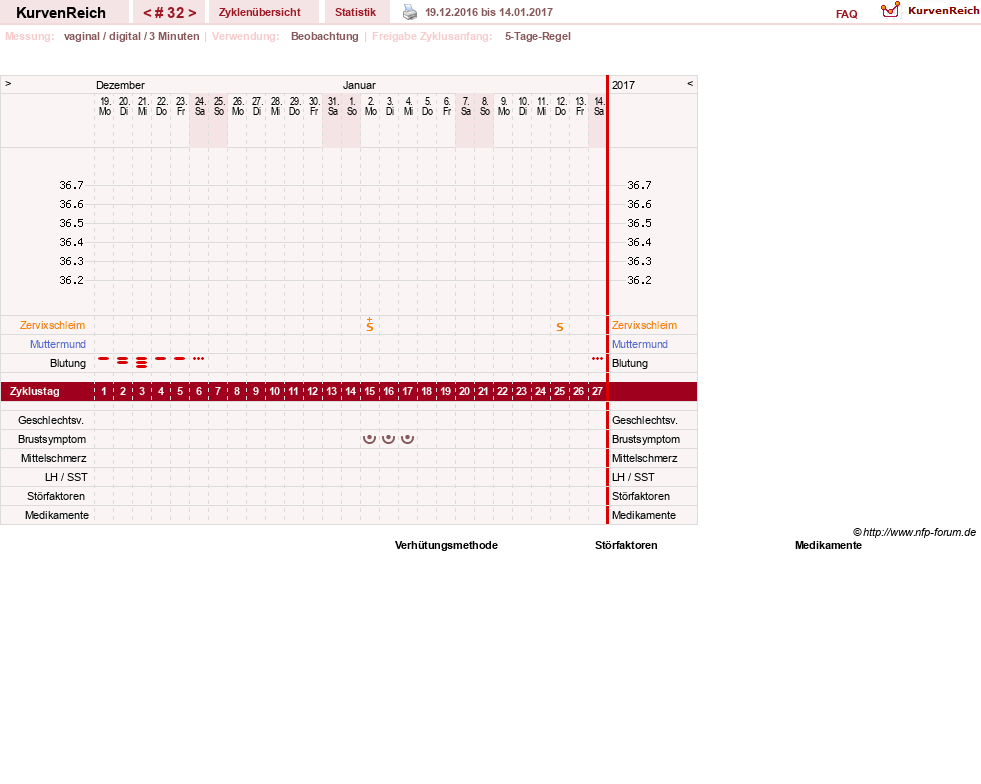
Task: Click the Medikamente heading below the chart
Action: click(828, 546)
